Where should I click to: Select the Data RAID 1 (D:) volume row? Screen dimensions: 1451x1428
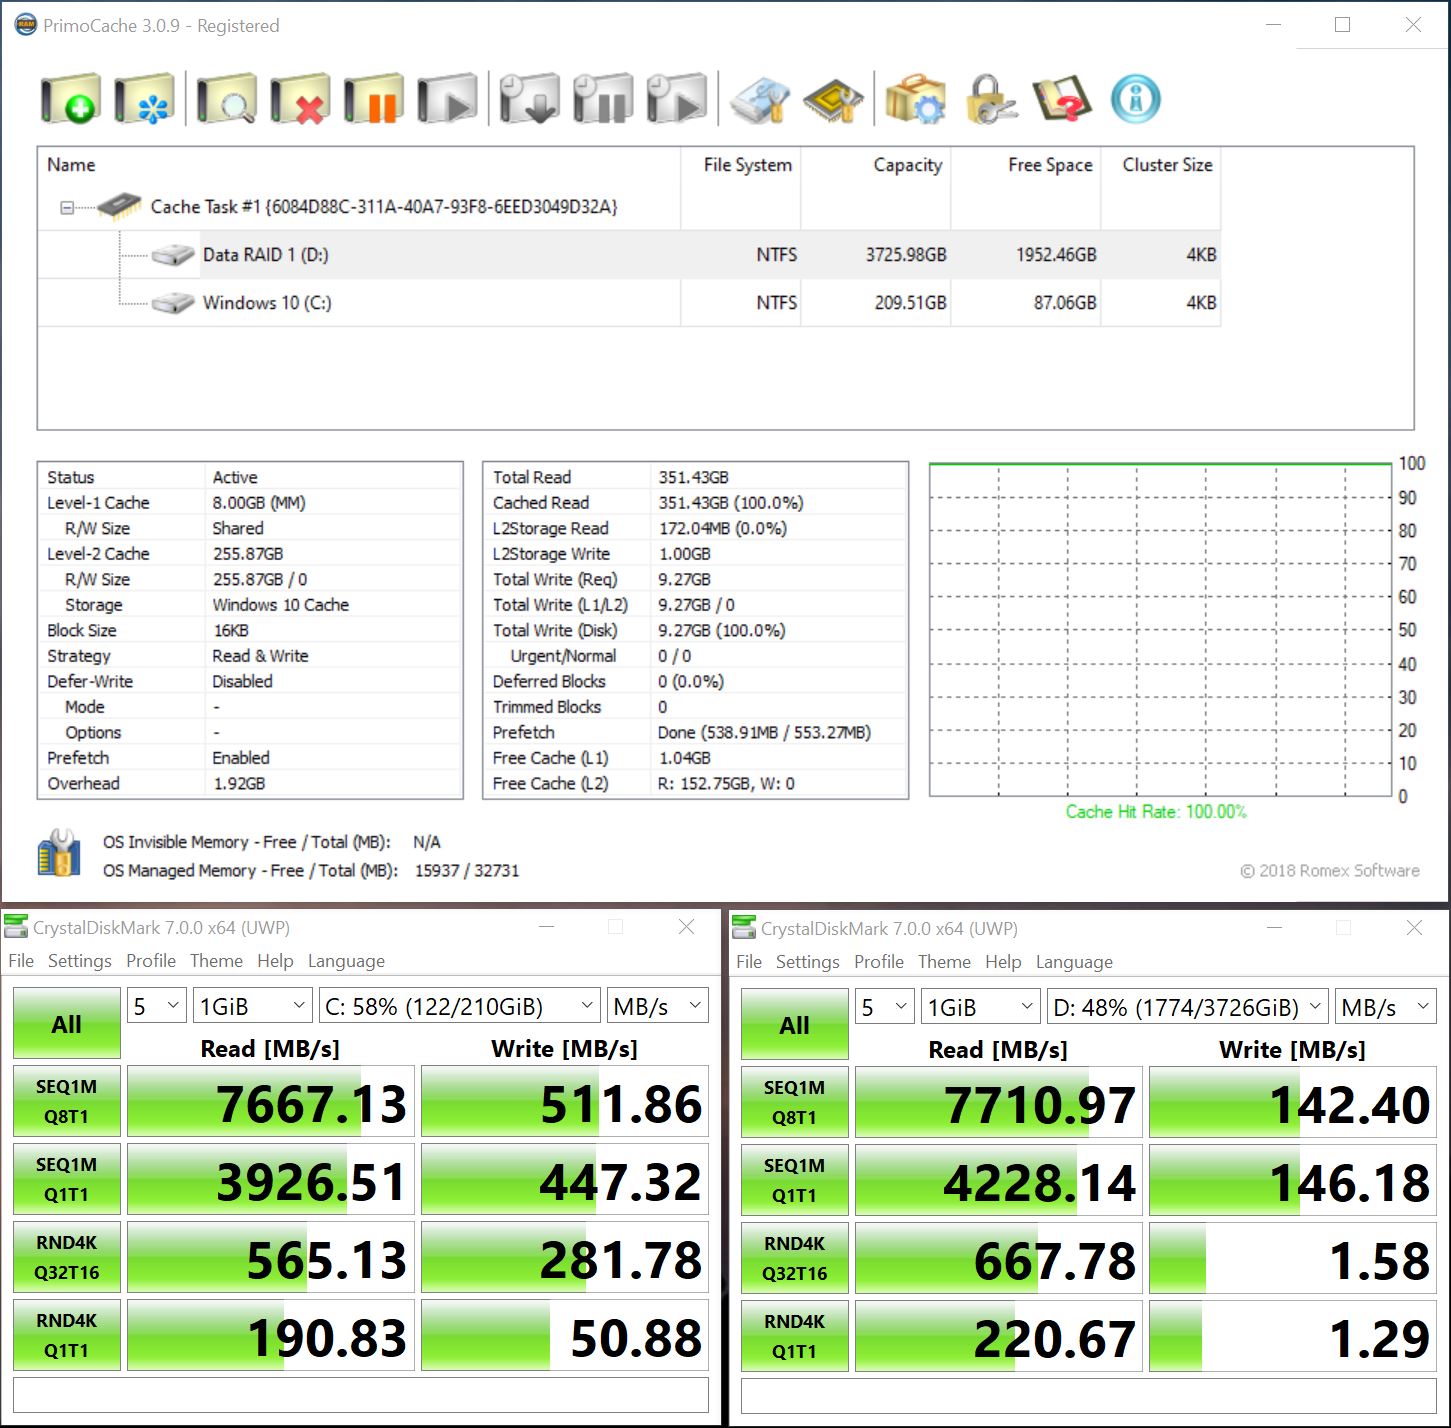tap(628, 255)
